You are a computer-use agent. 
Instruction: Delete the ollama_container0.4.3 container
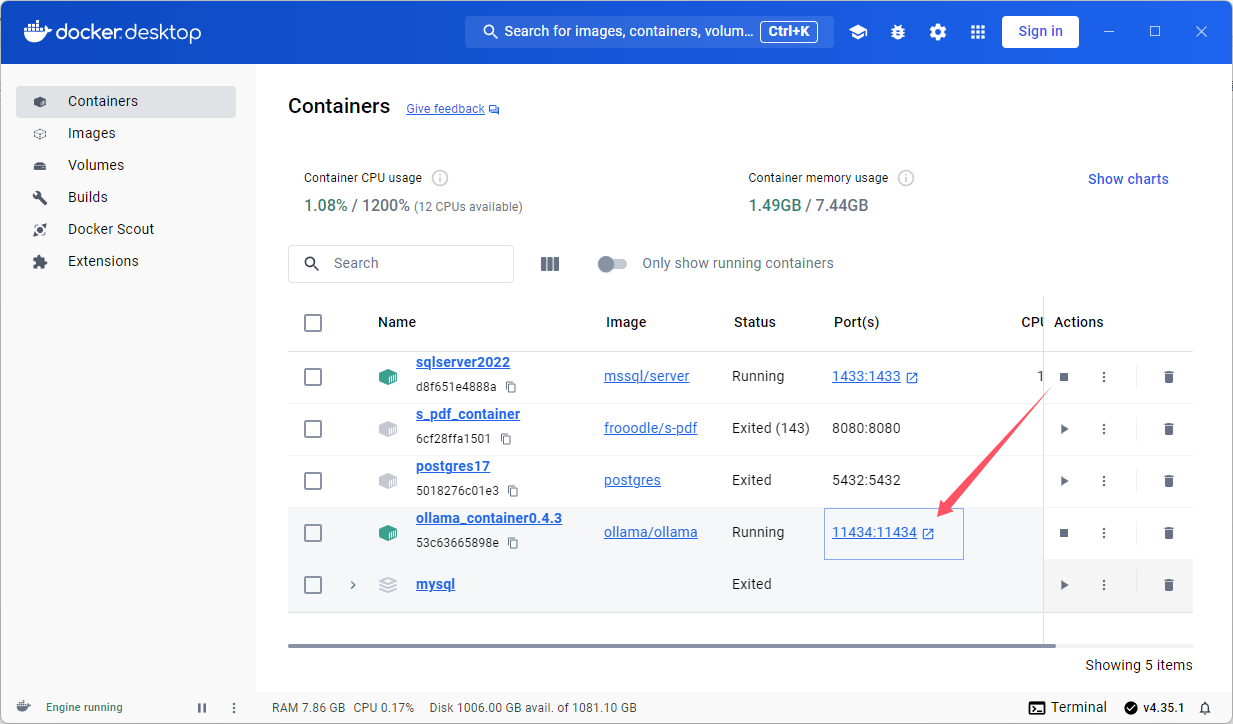coord(1169,533)
